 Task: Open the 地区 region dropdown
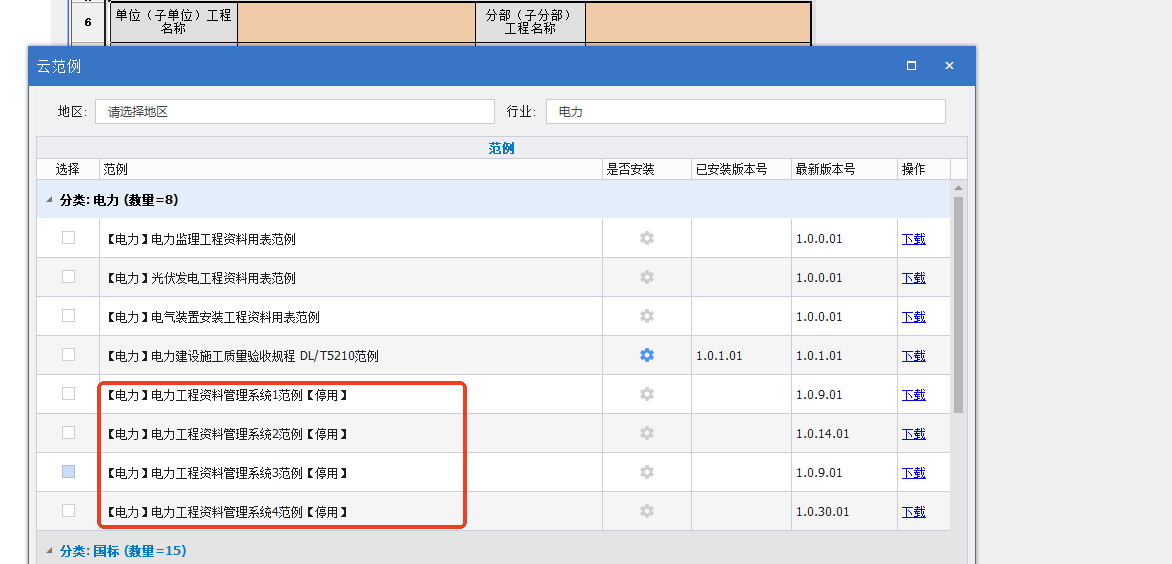pyautogui.click(x=294, y=112)
